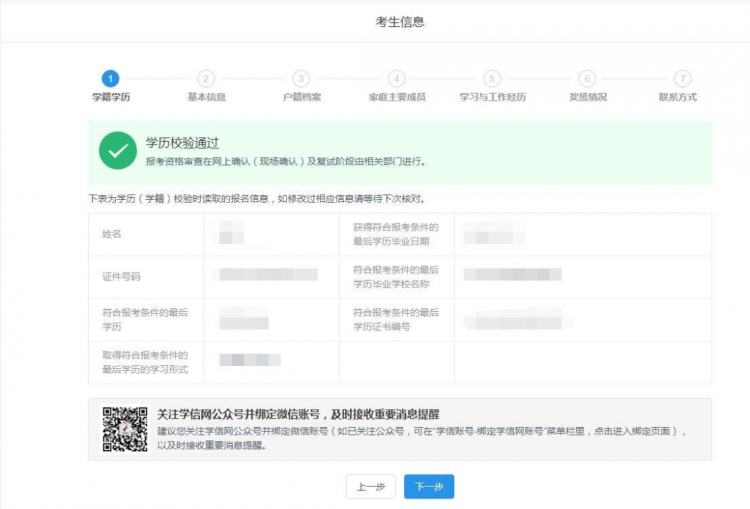Click the blurred 毕业学校名称 value
Viewport: 750px width, 509px height.
tap(512, 275)
